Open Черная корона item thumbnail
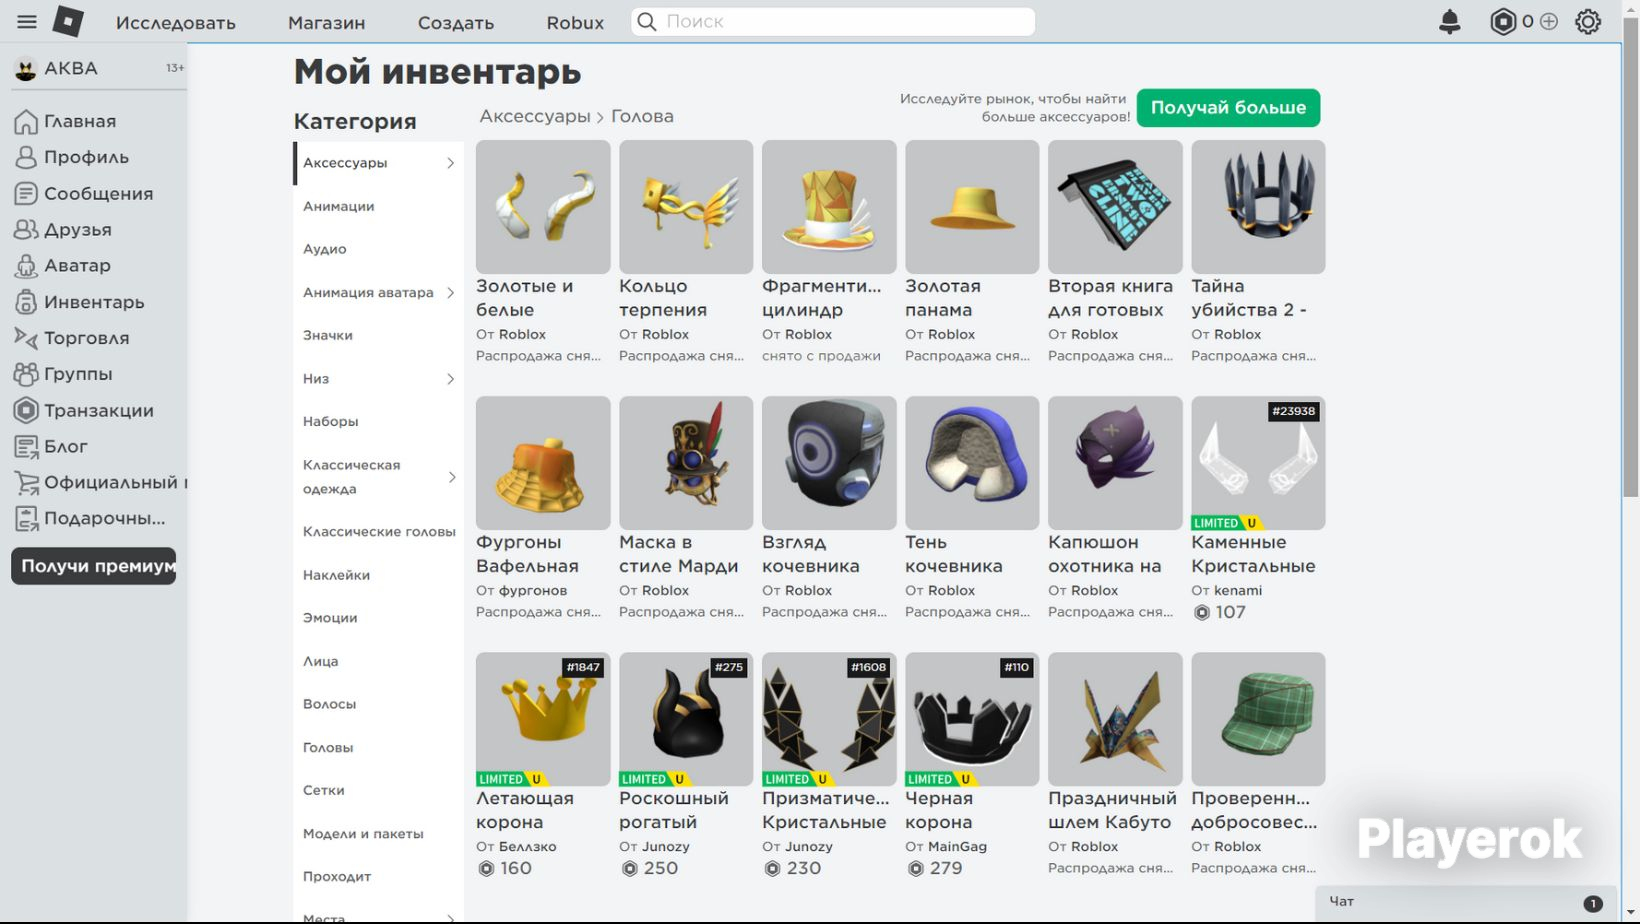The width and height of the screenshot is (1640, 924). point(972,719)
